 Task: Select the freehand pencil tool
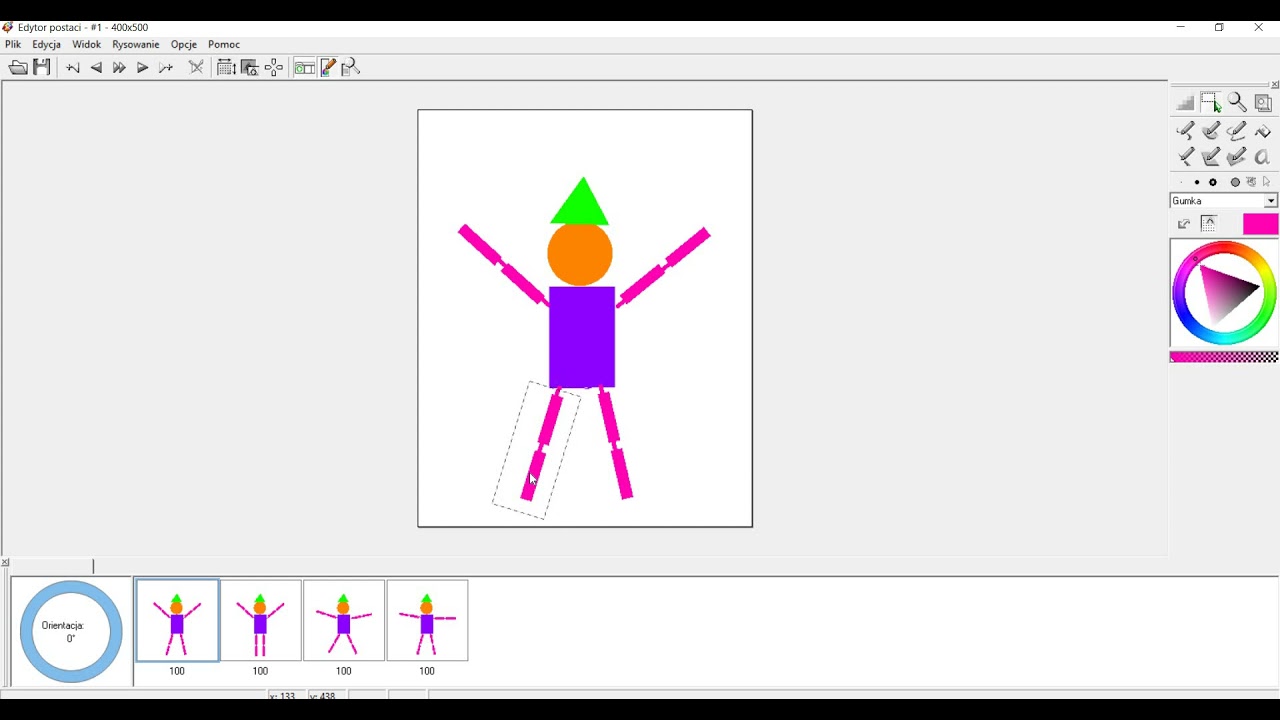pyautogui.click(x=1186, y=131)
